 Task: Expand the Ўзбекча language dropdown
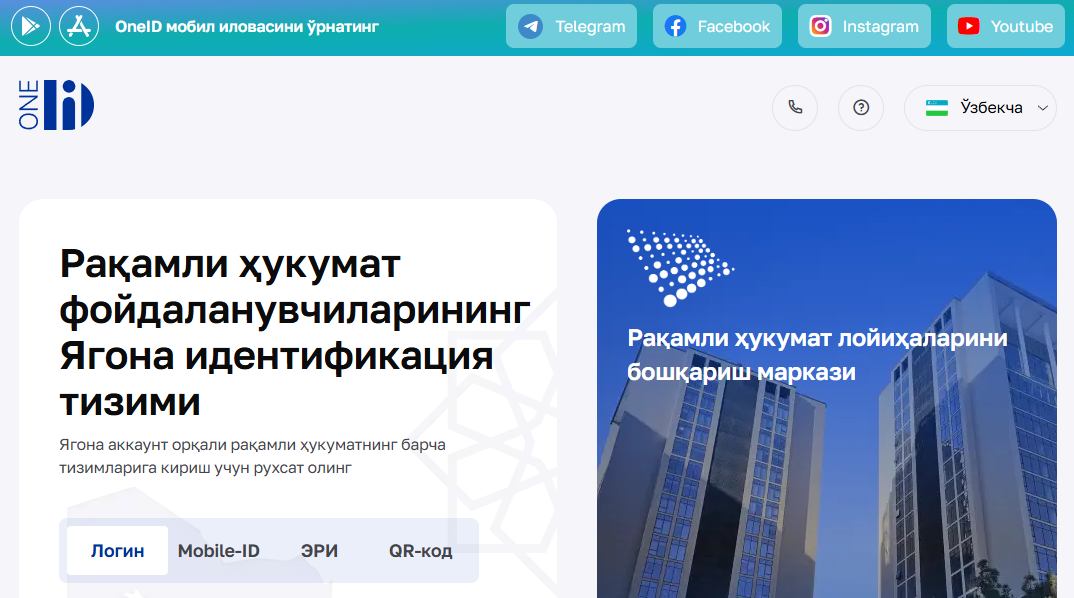pyautogui.click(x=980, y=108)
